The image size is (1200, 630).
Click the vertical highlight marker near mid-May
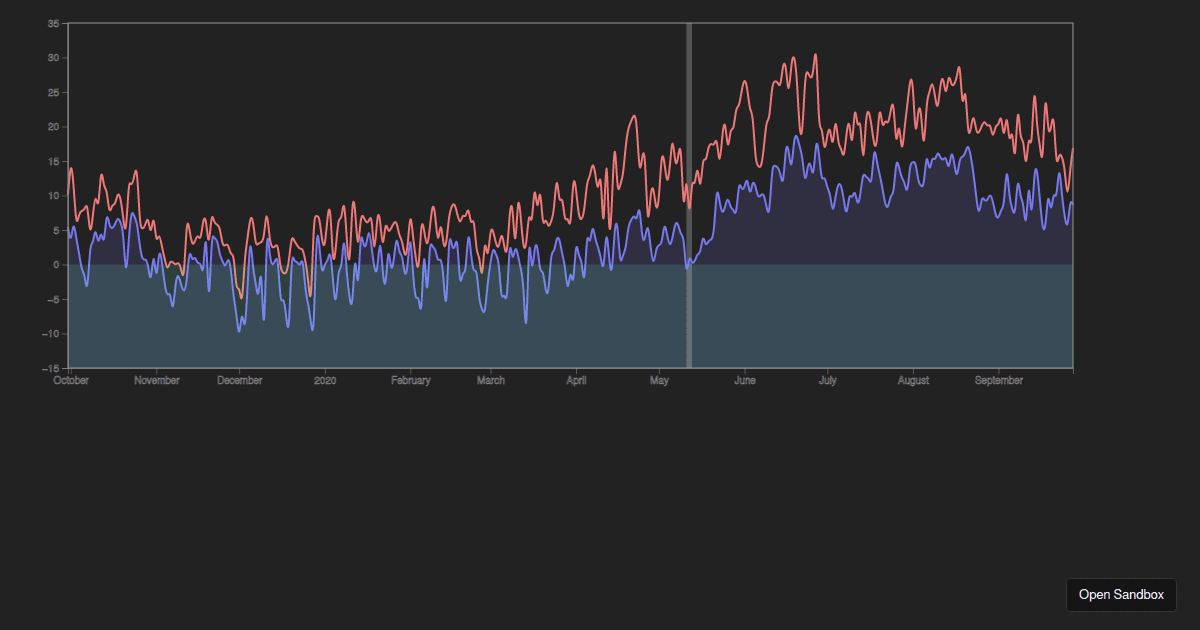point(689,190)
